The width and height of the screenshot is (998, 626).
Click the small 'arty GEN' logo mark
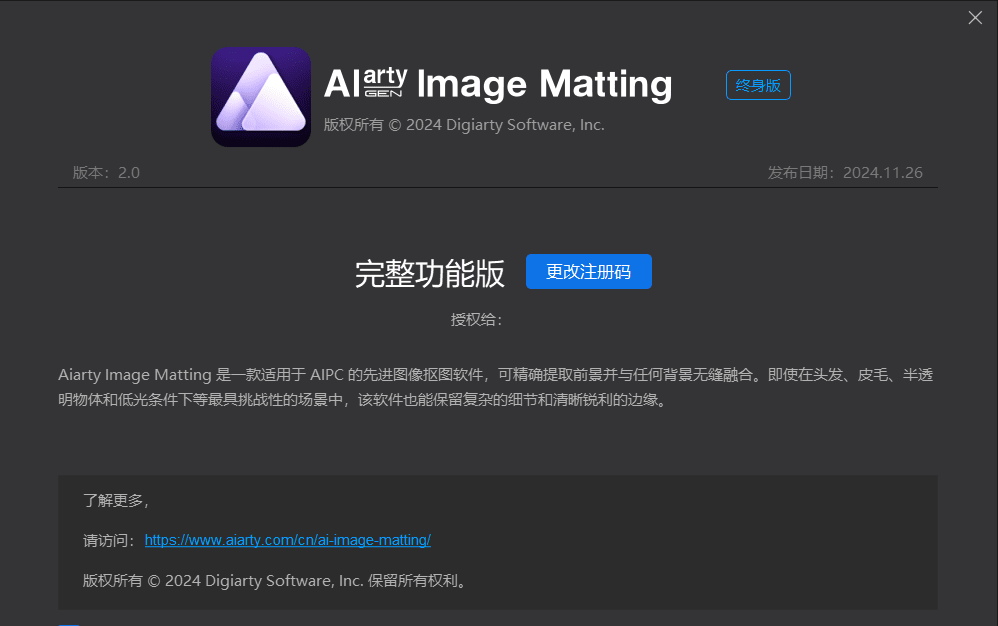tap(386, 83)
